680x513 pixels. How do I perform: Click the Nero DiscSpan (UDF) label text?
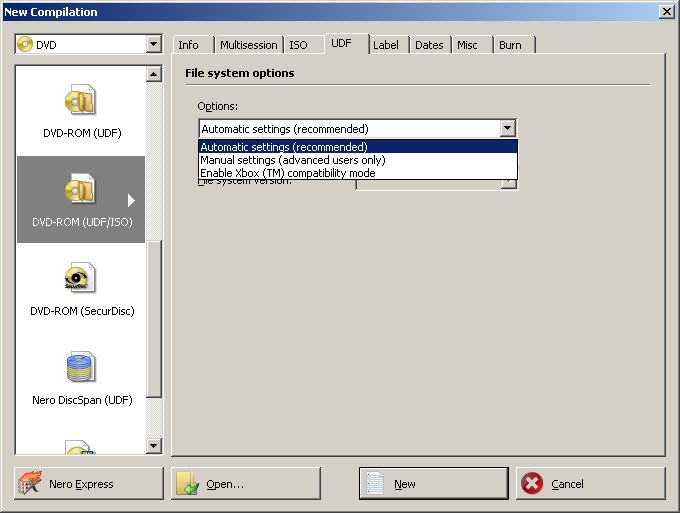(x=82, y=400)
